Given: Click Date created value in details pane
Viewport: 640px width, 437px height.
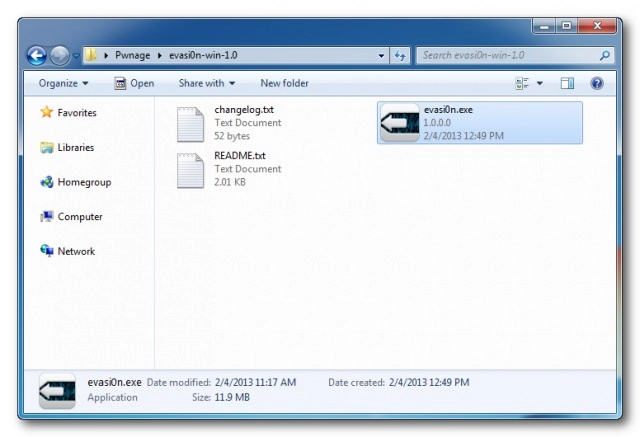Looking at the screenshot, I should click(x=429, y=382).
